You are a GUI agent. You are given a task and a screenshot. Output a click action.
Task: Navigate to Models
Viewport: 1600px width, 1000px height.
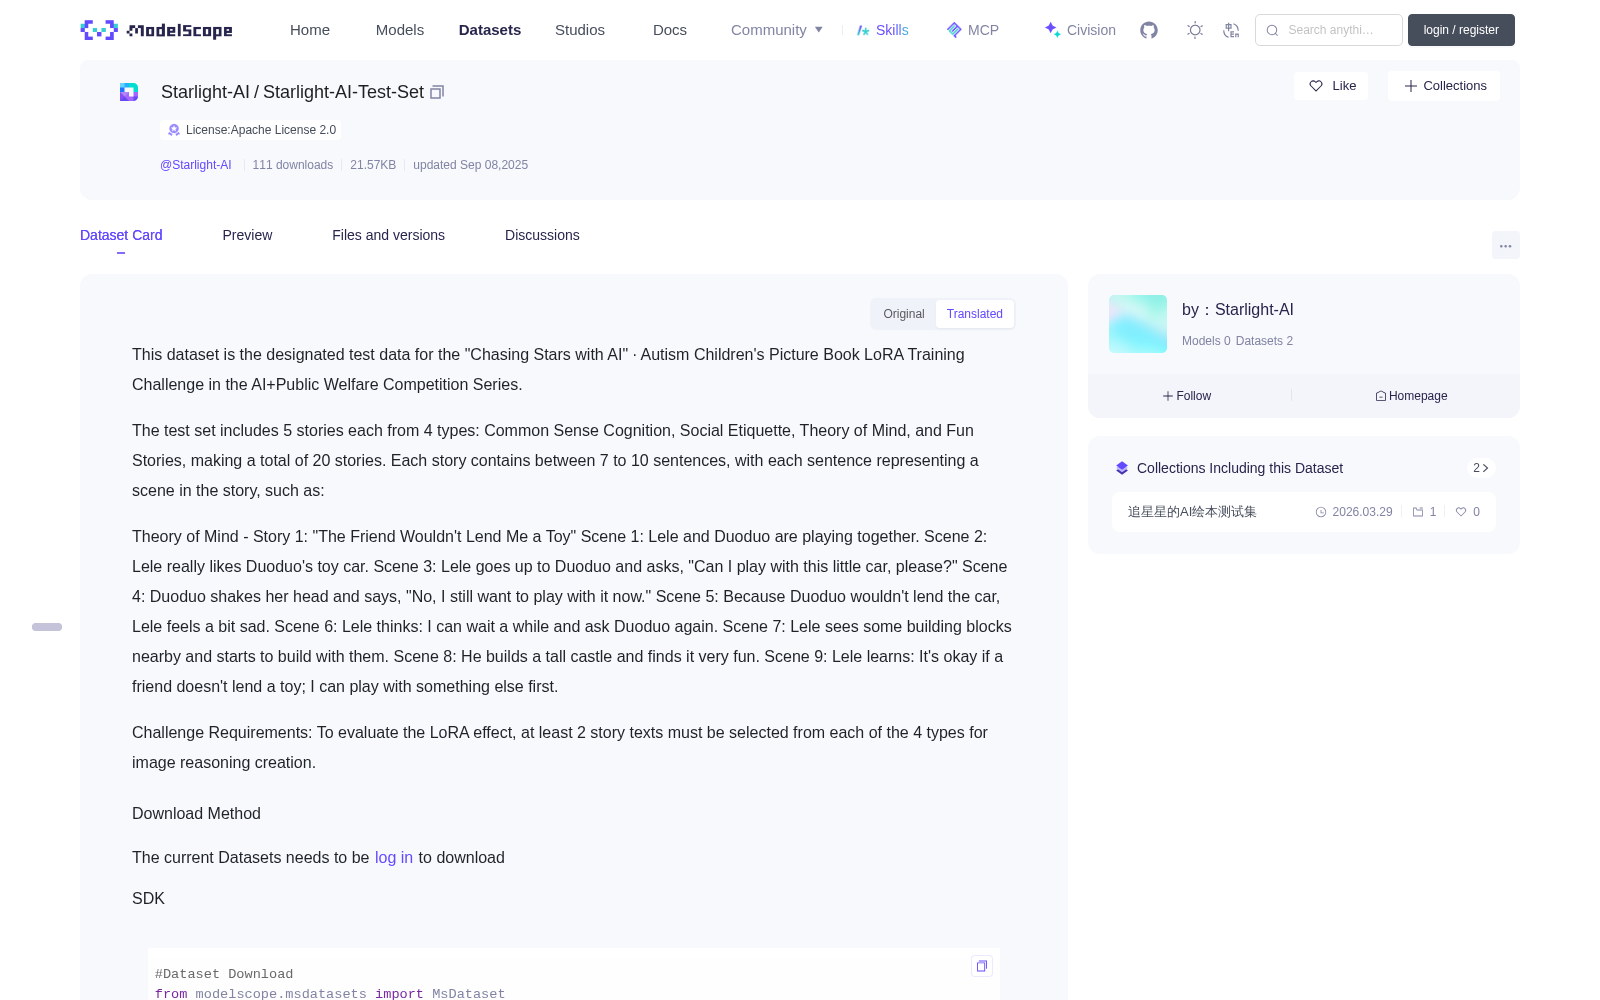coord(400,30)
